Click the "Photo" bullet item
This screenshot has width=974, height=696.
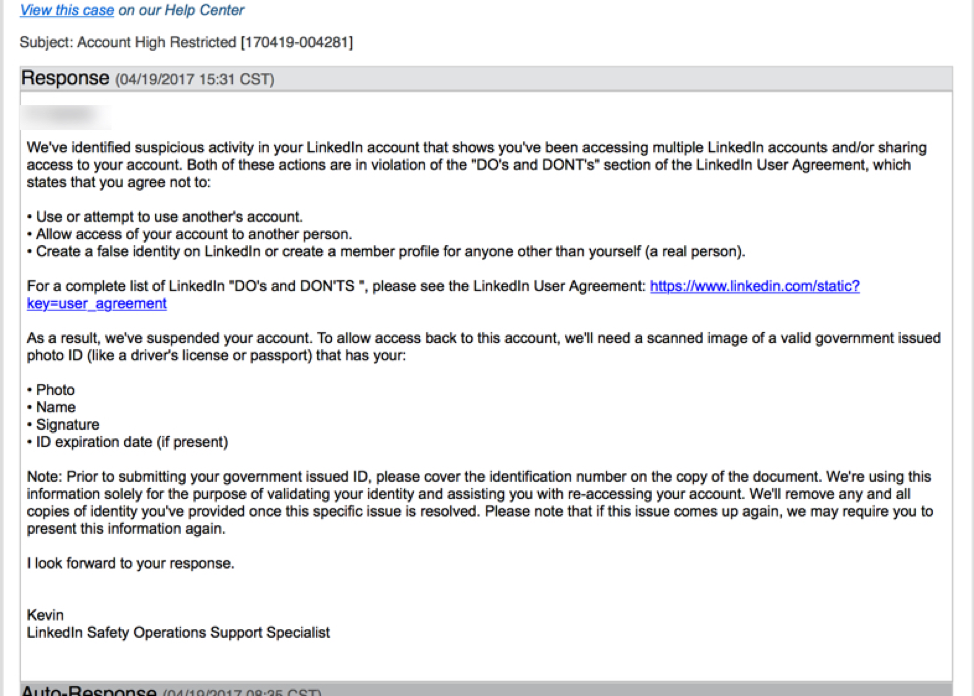click(55, 390)
